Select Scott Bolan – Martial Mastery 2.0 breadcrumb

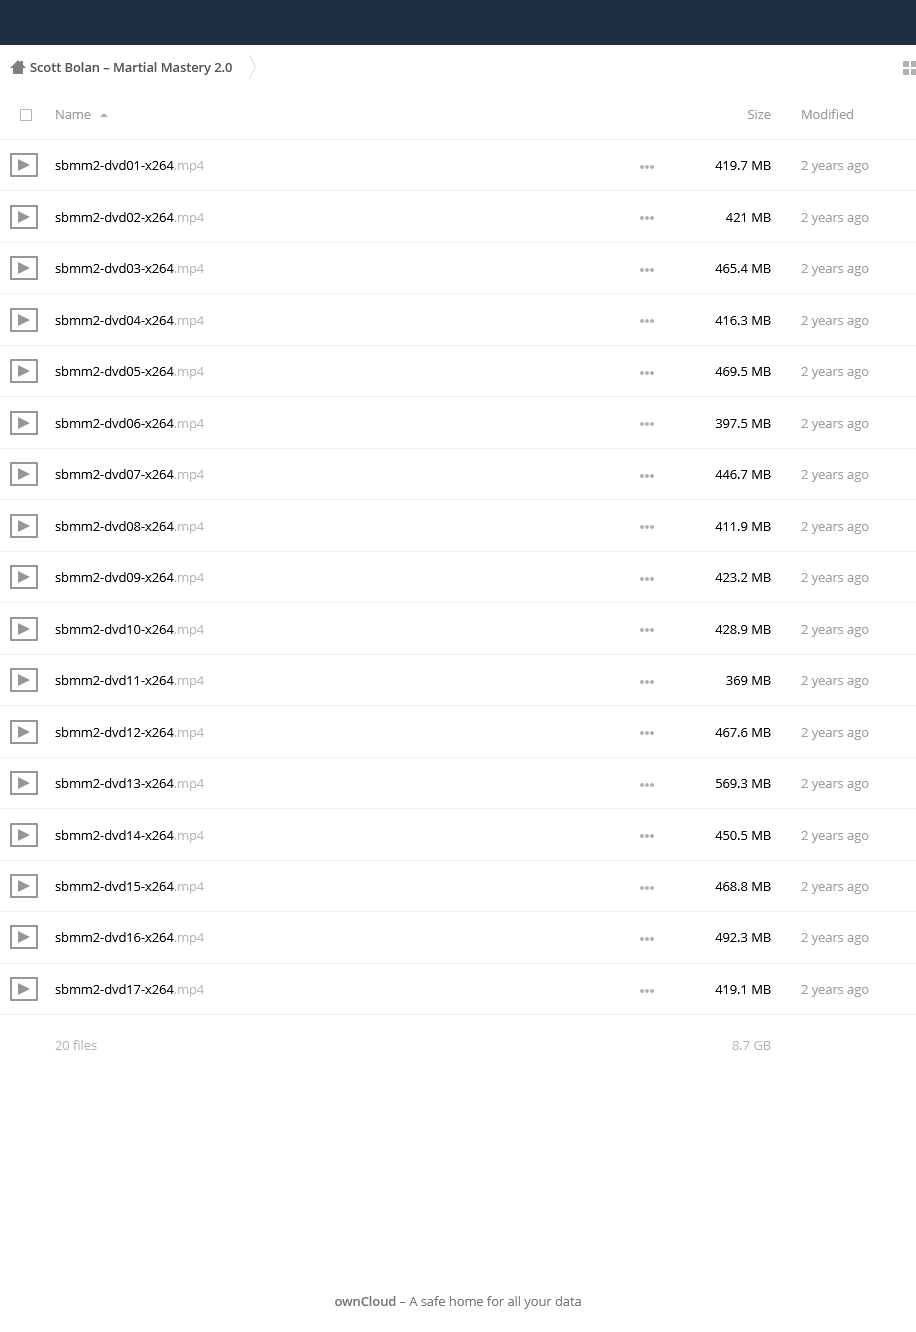tap(131, 67)
